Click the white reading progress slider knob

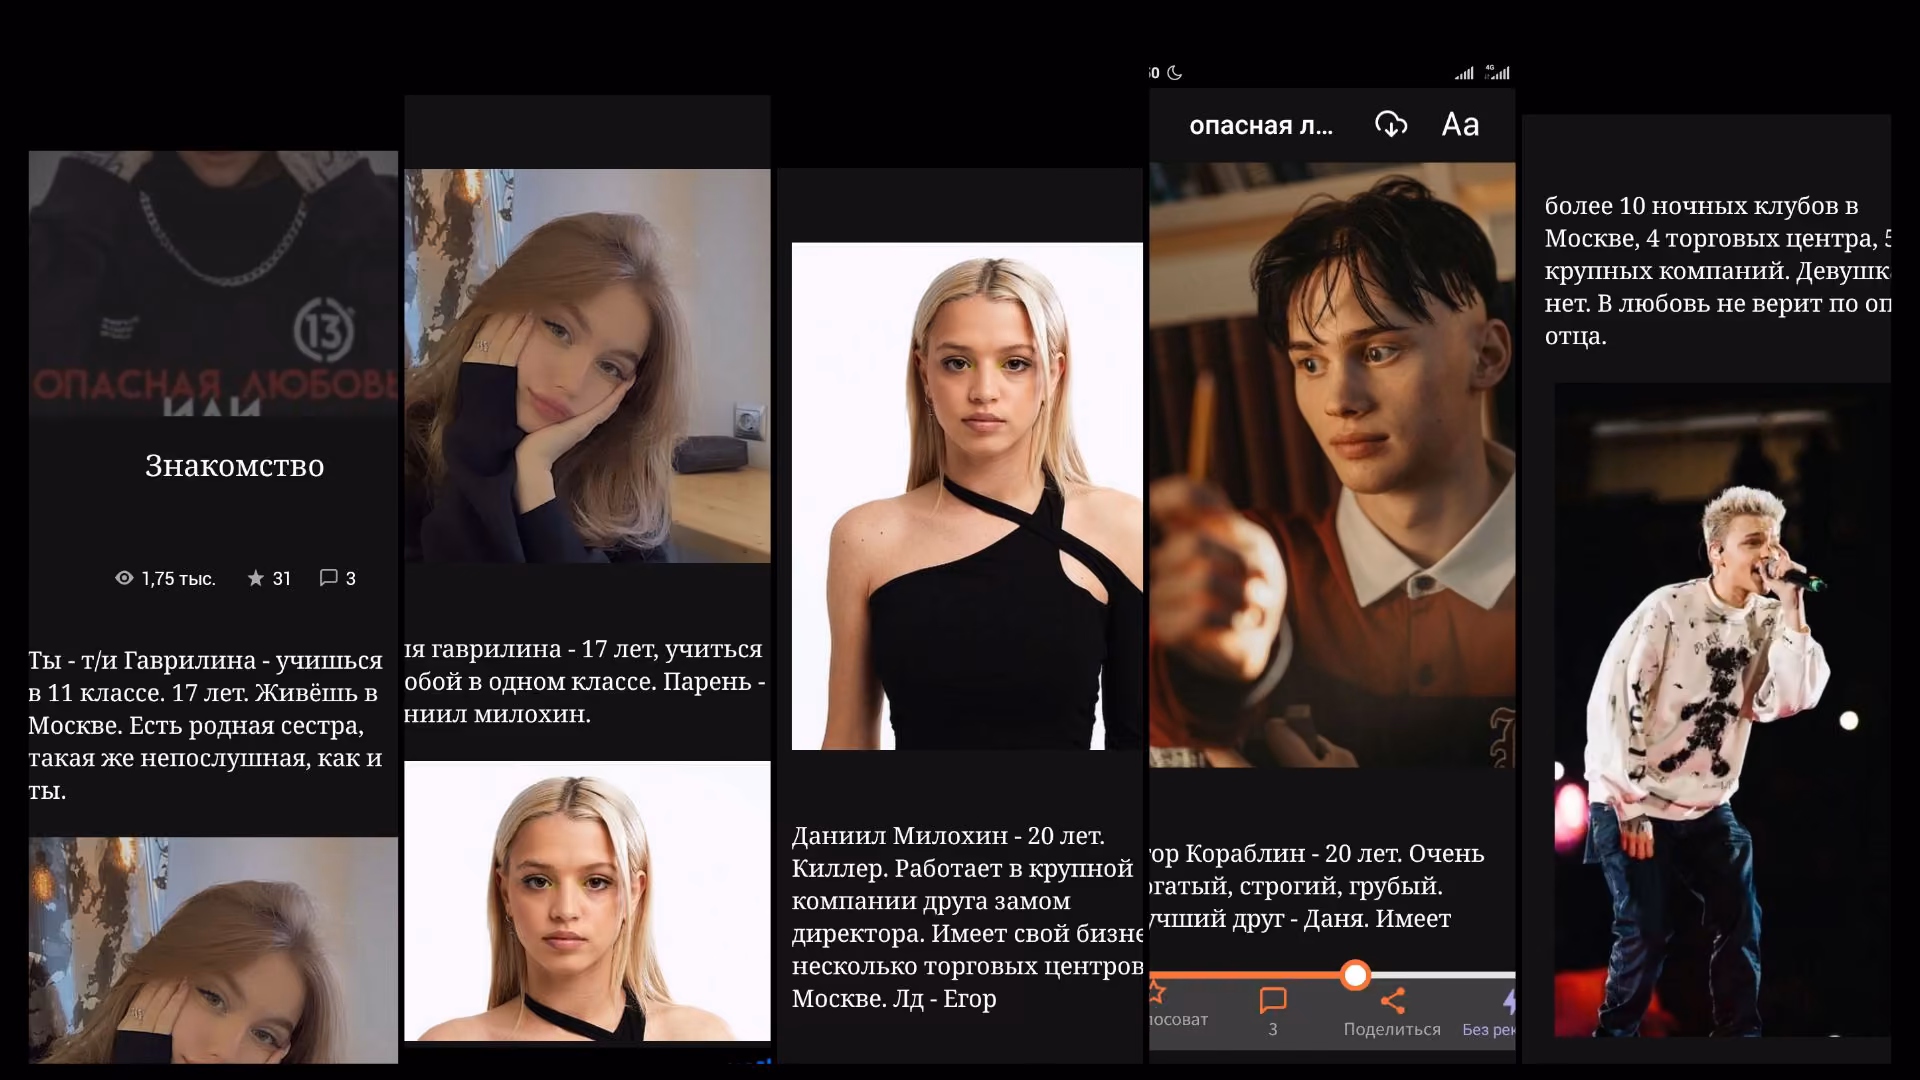click(1355, 975)
